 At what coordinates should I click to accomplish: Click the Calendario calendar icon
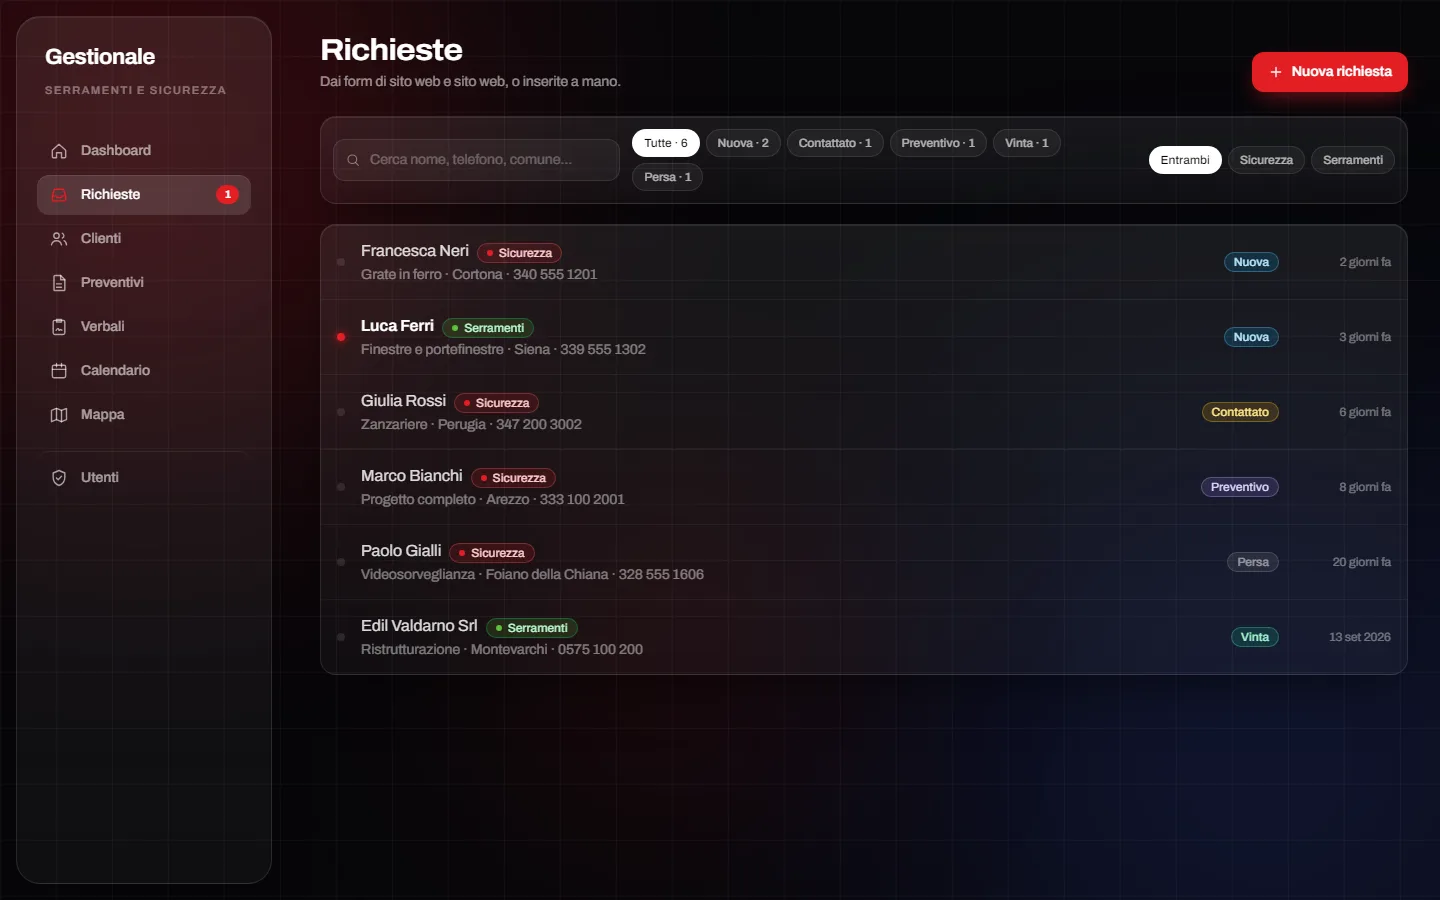59,371
